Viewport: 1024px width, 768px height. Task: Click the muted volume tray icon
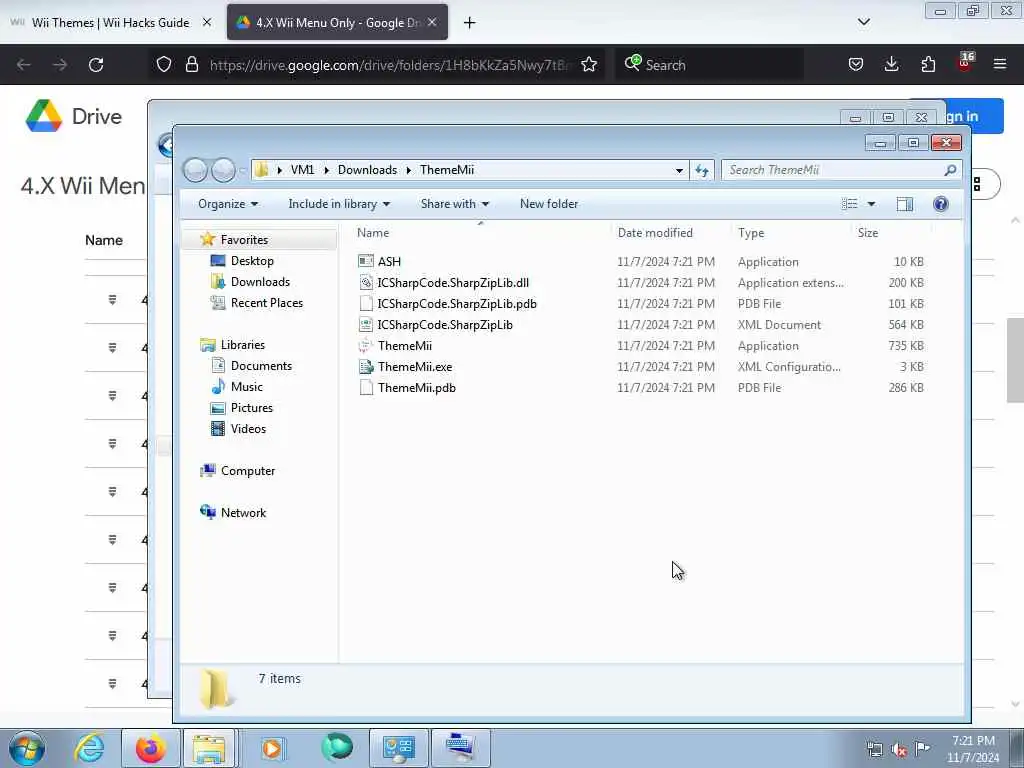click(899, 750)
